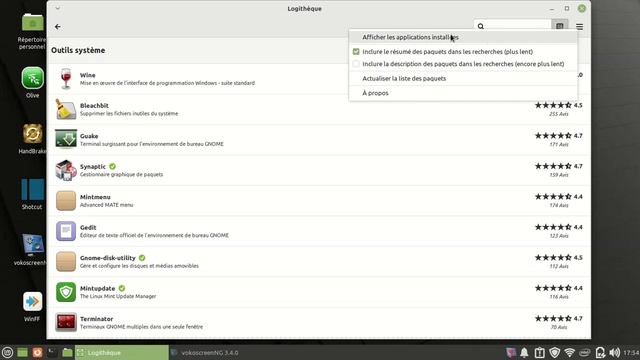Click the installed checkmark beside Mintupdate
The height and width of the screenshot is (360, 640).
pos(122,288)
